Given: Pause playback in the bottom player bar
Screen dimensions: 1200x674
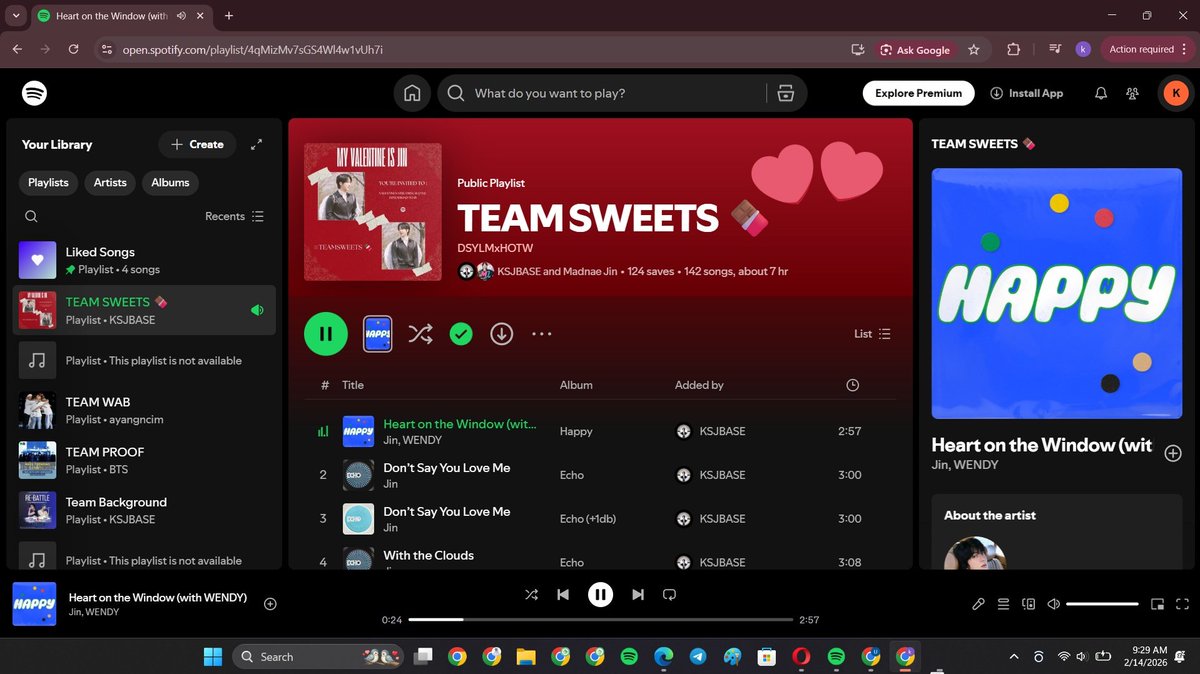Looking at the screenshot, I should (x=600, y=594).
